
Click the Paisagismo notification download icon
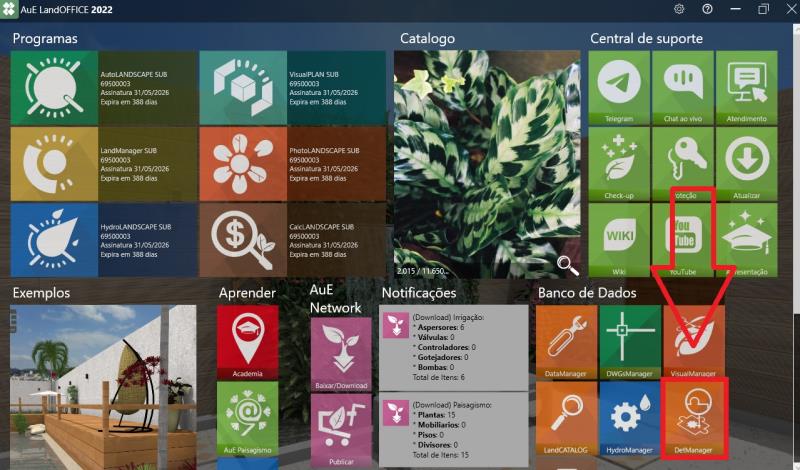396,413
